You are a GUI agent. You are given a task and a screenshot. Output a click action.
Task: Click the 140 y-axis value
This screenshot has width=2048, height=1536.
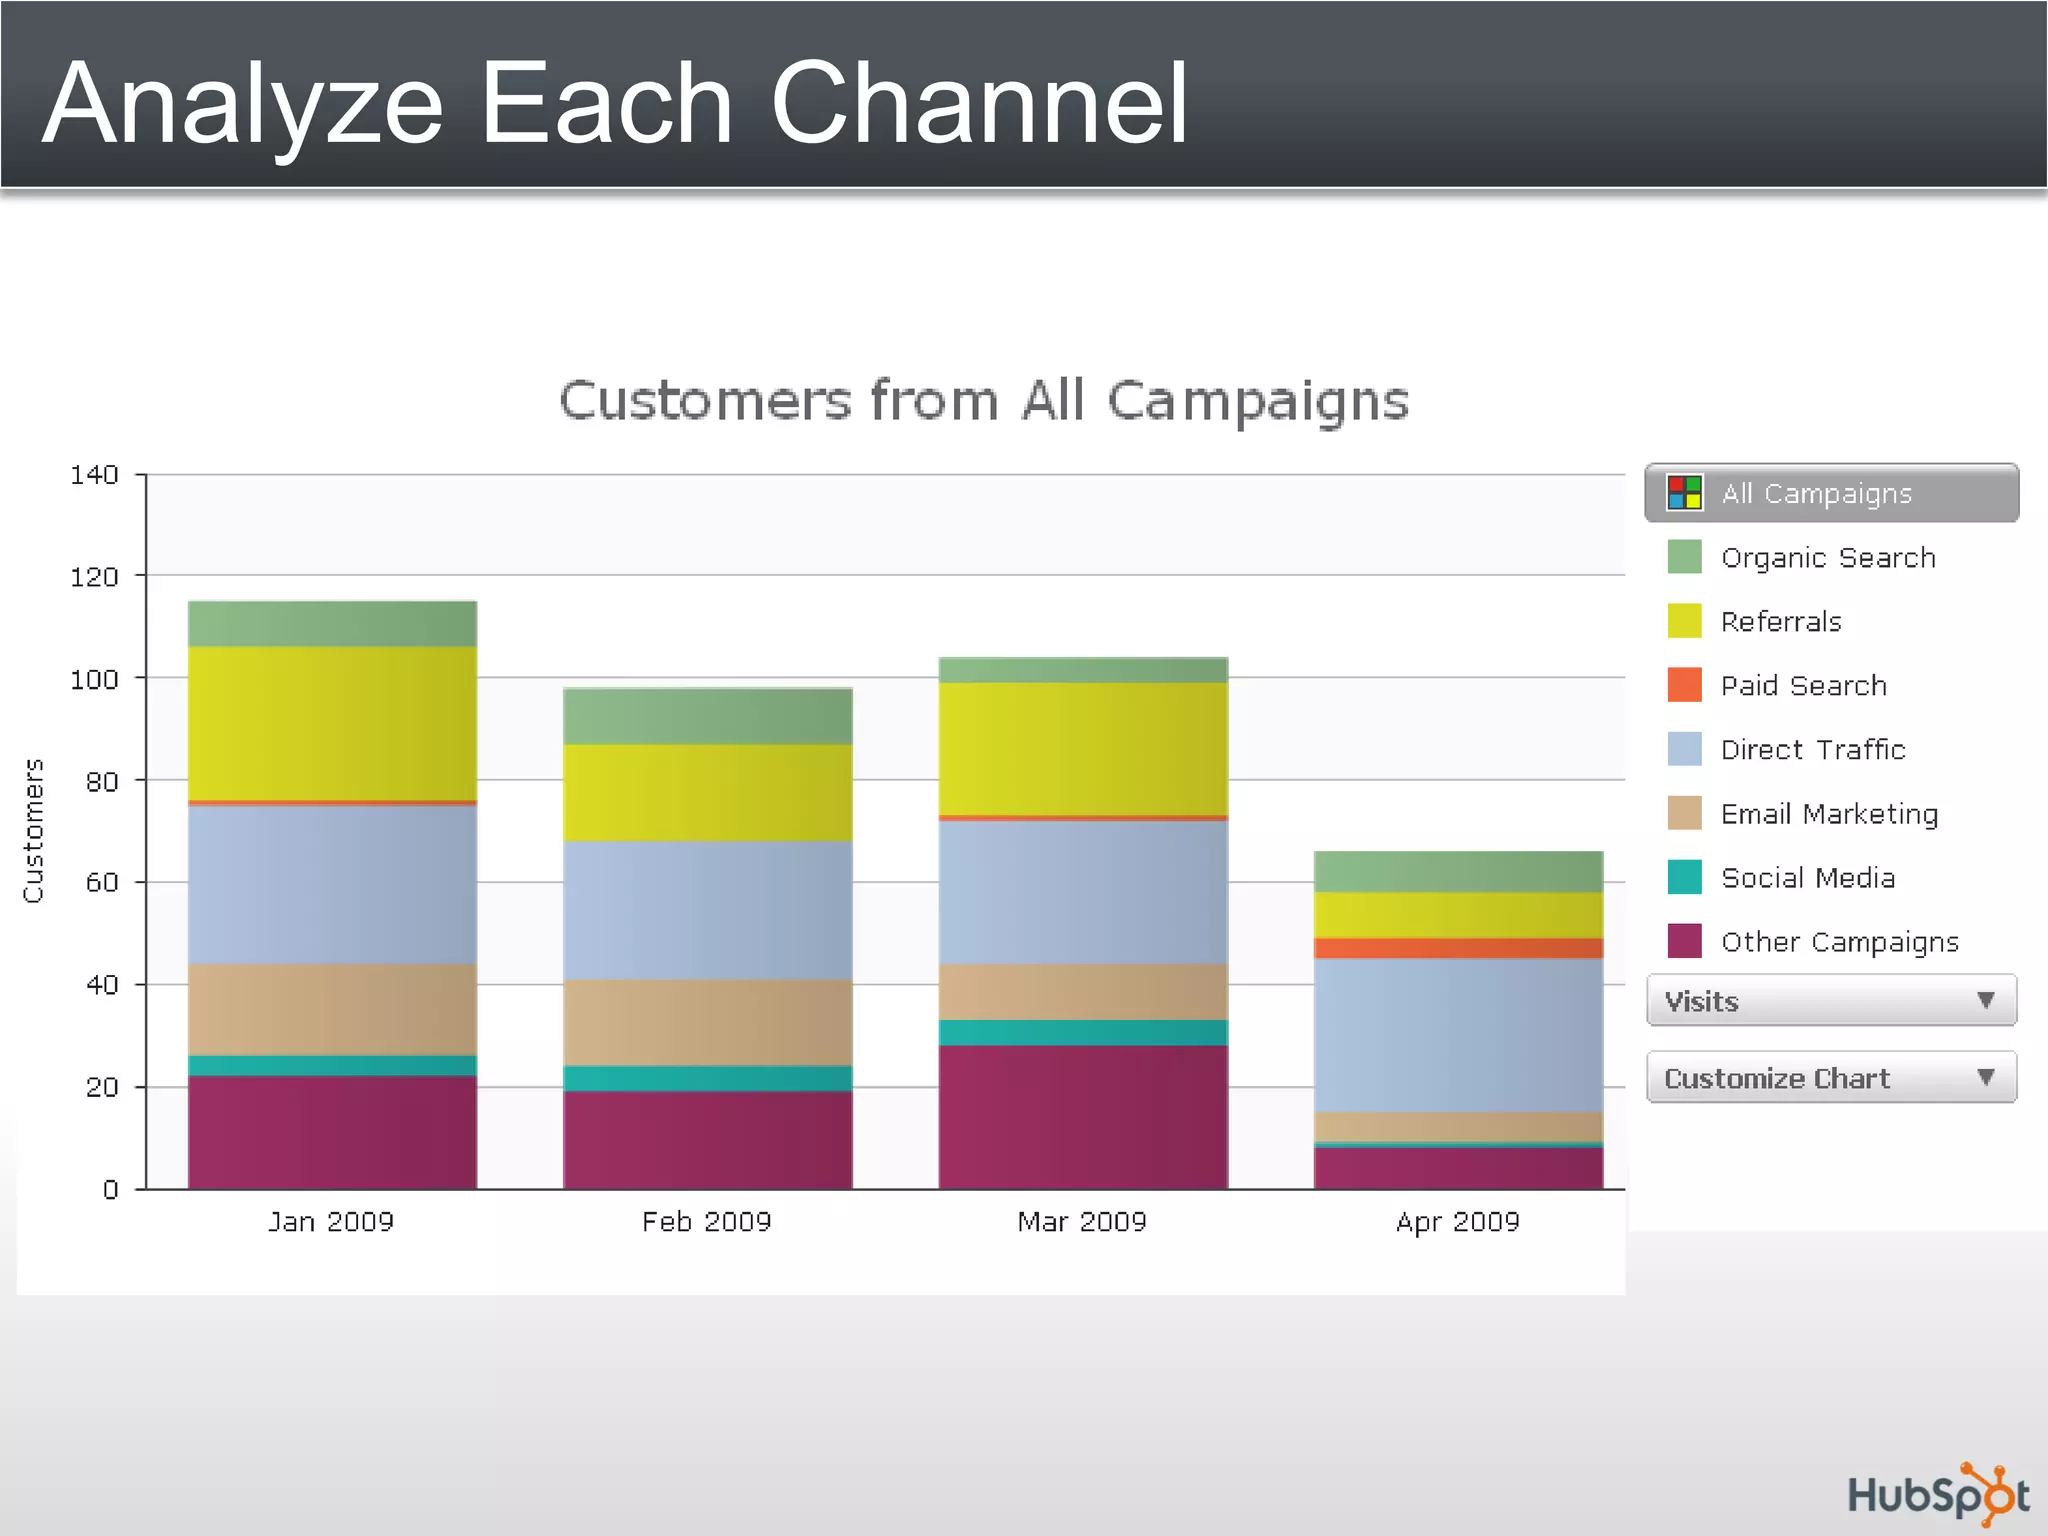click(94, 475)
